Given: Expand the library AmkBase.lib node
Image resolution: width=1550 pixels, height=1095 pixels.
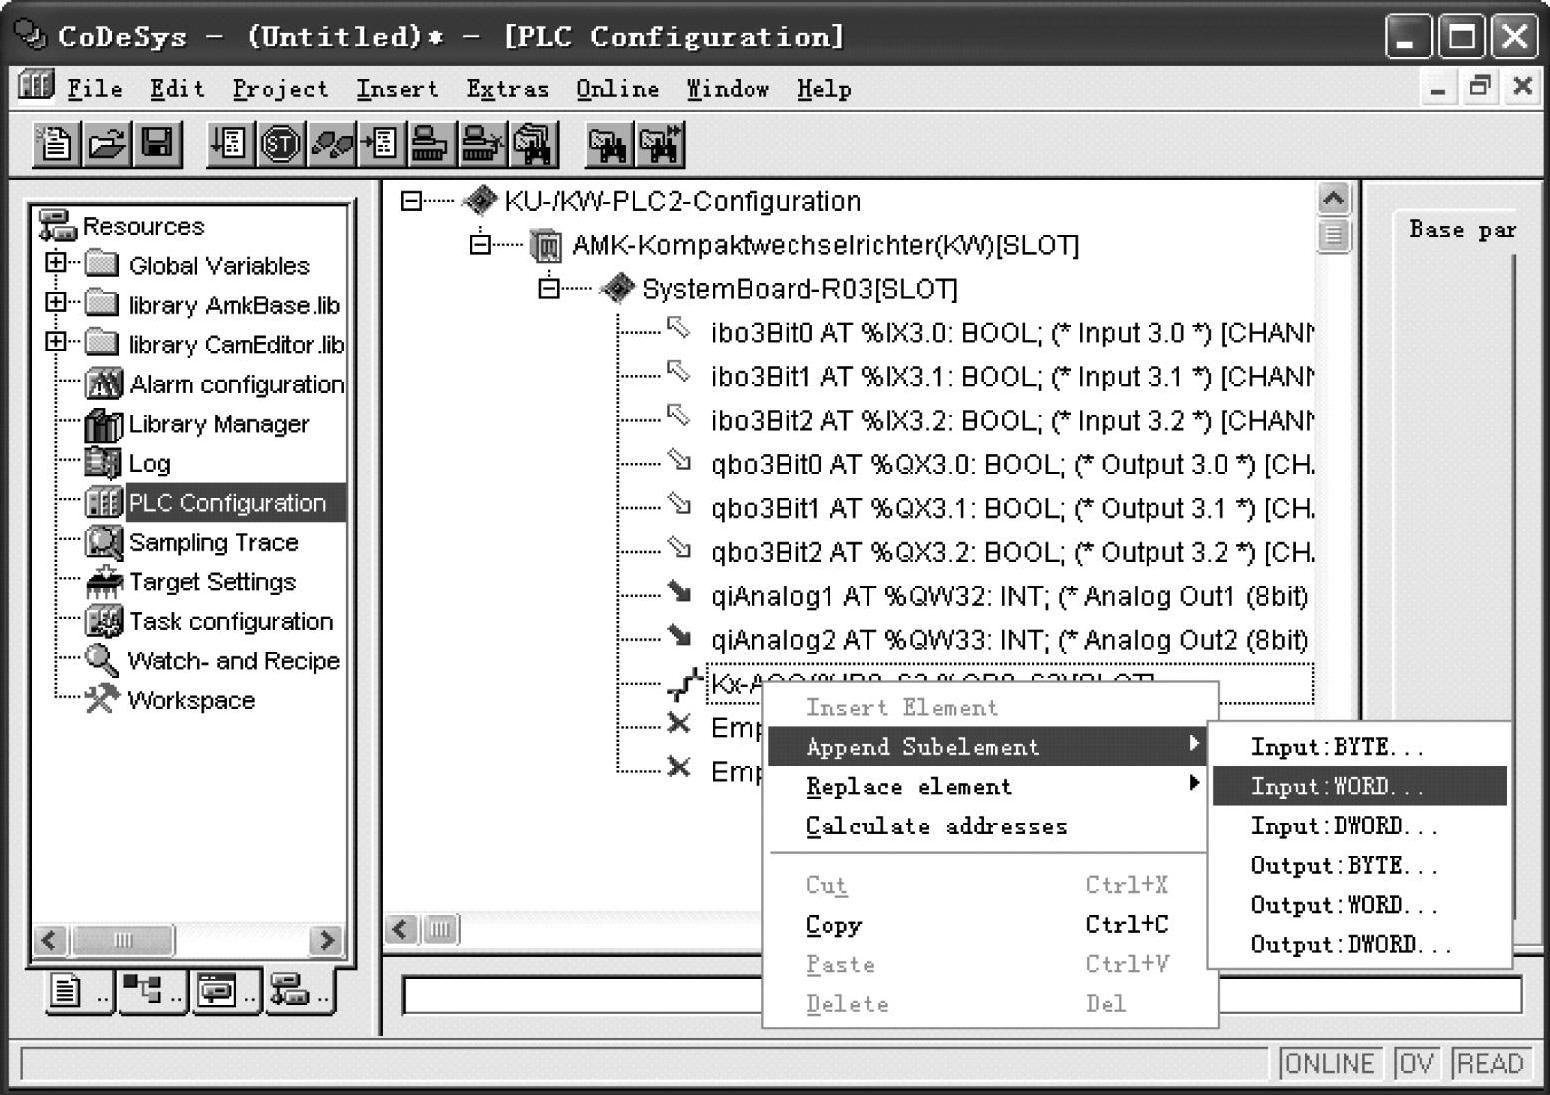Looking at the screenshot, I should pos(56,302).
